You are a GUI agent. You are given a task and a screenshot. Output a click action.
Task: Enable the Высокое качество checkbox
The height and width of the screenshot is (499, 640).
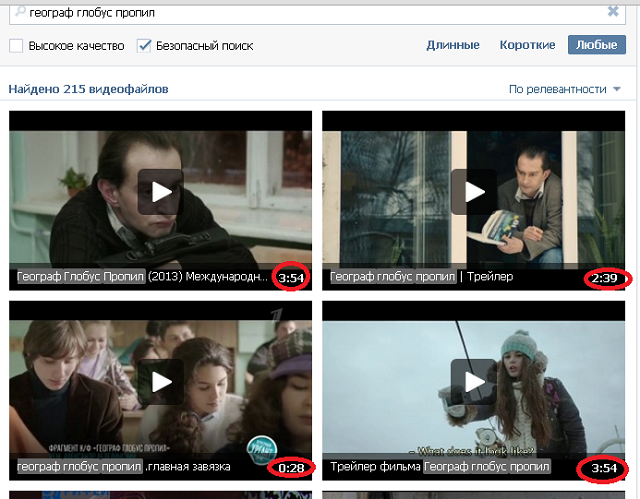pyautogui.click(x=16, y=46)
